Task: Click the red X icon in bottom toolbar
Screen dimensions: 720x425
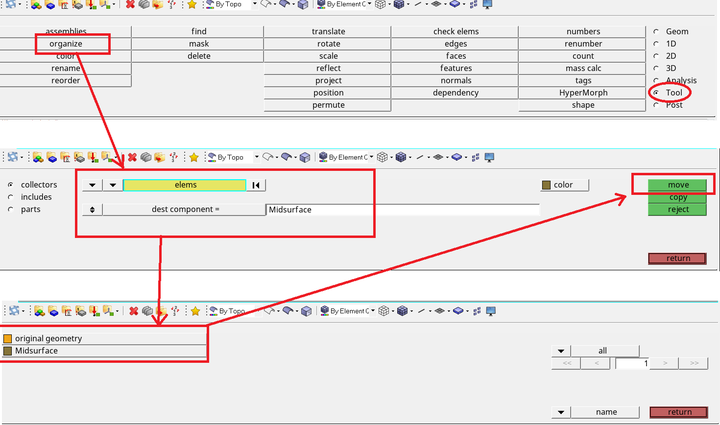Action: pos(132,312)
